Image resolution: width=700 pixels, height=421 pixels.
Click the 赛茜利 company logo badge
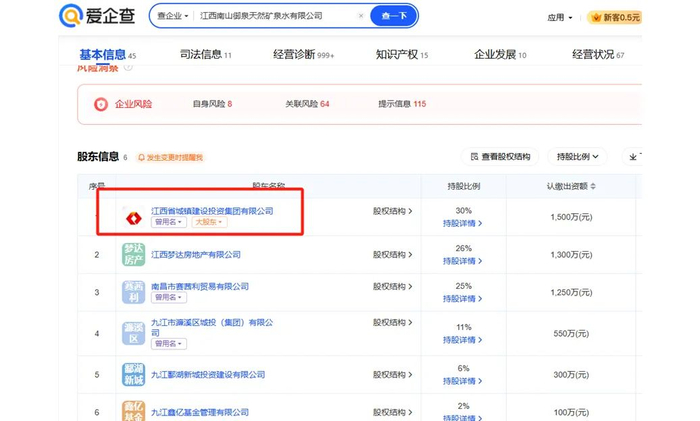pos(132,292)
